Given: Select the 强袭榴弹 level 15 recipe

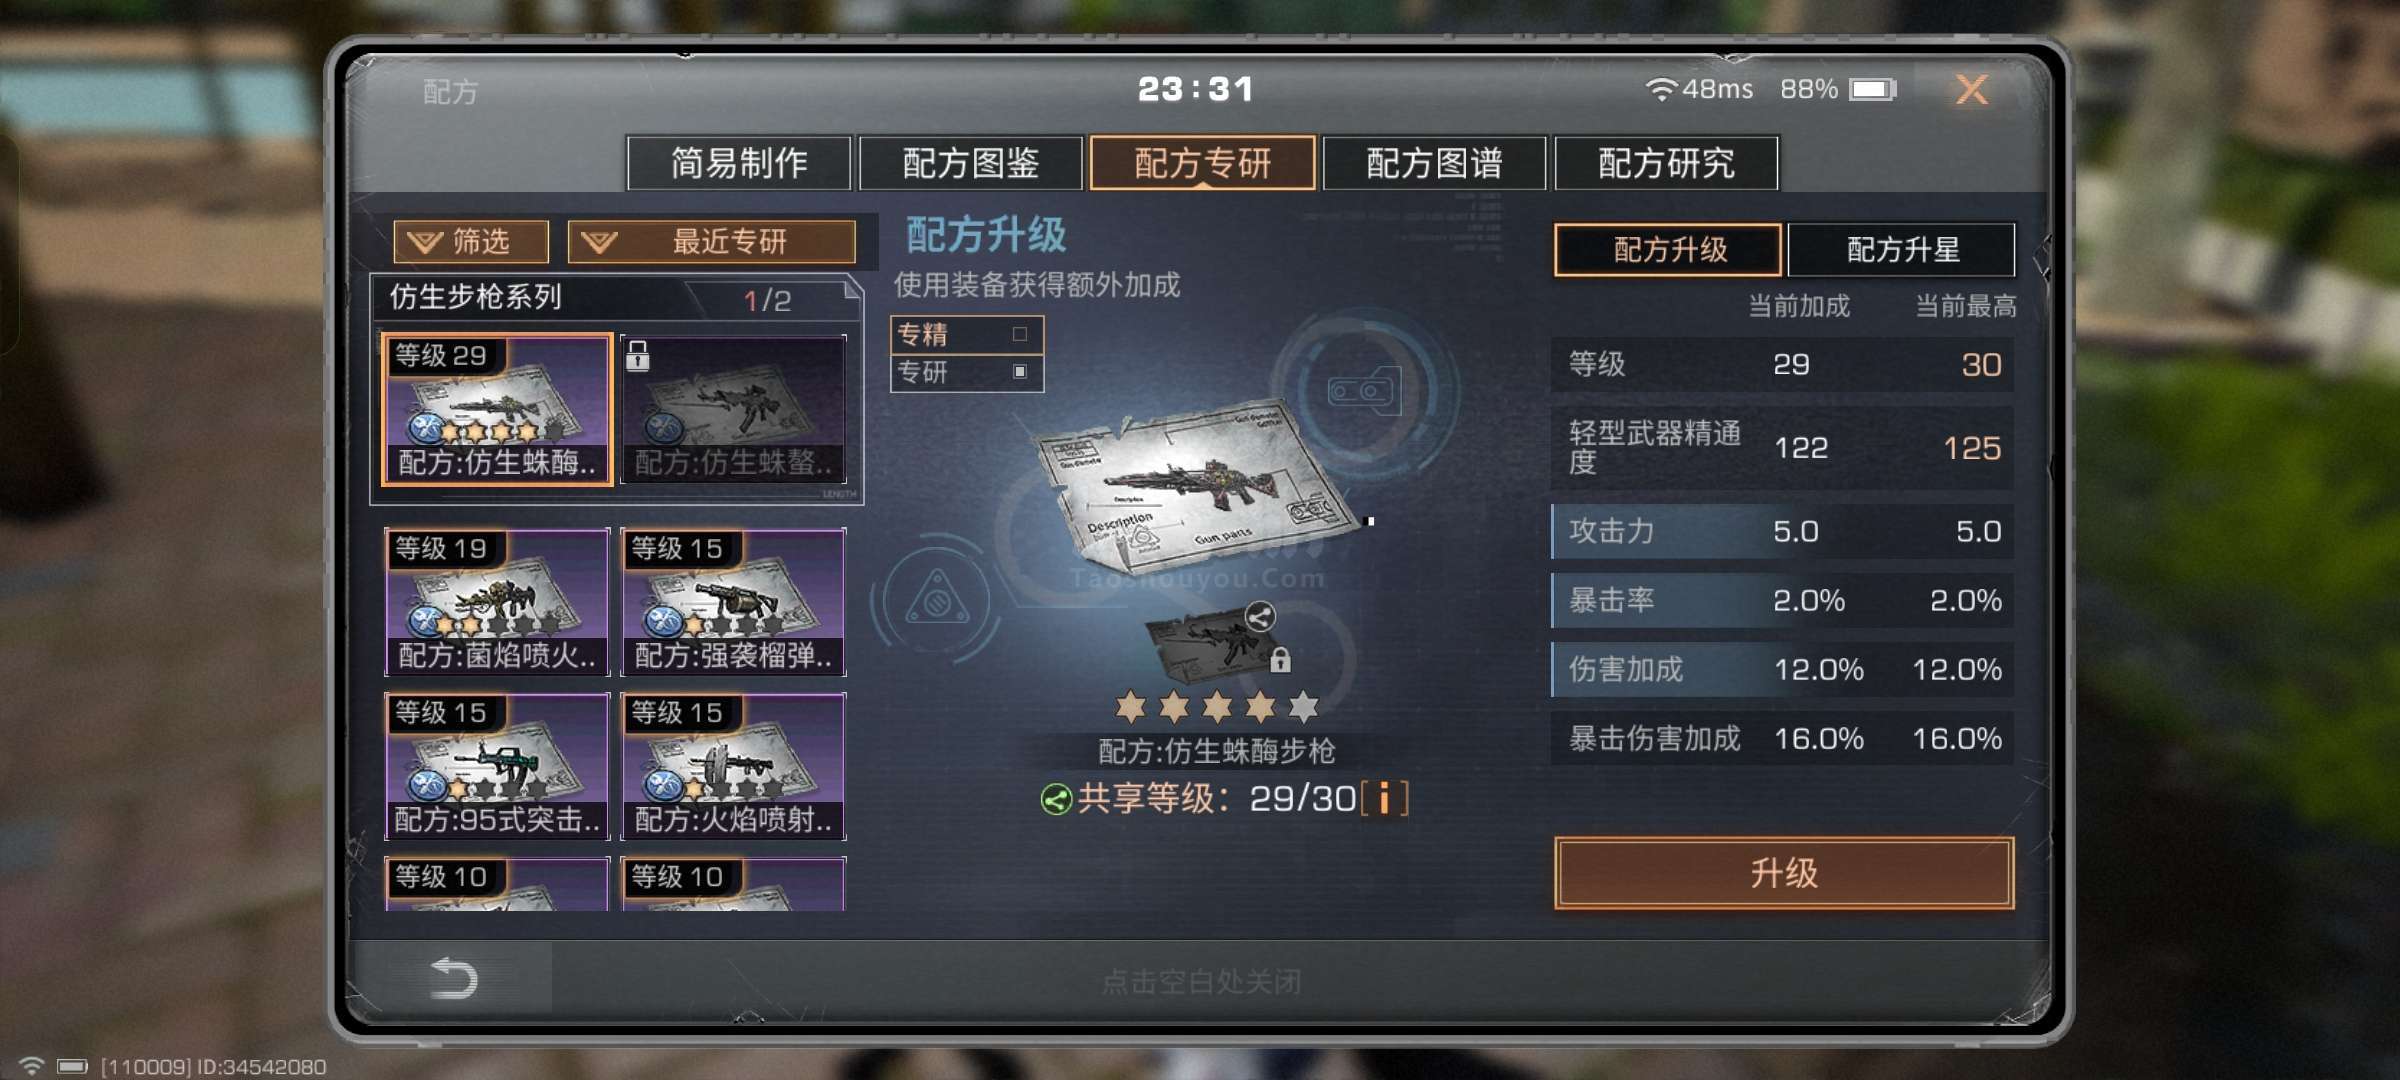Looking at the screenshot, I should coord(733,602).
